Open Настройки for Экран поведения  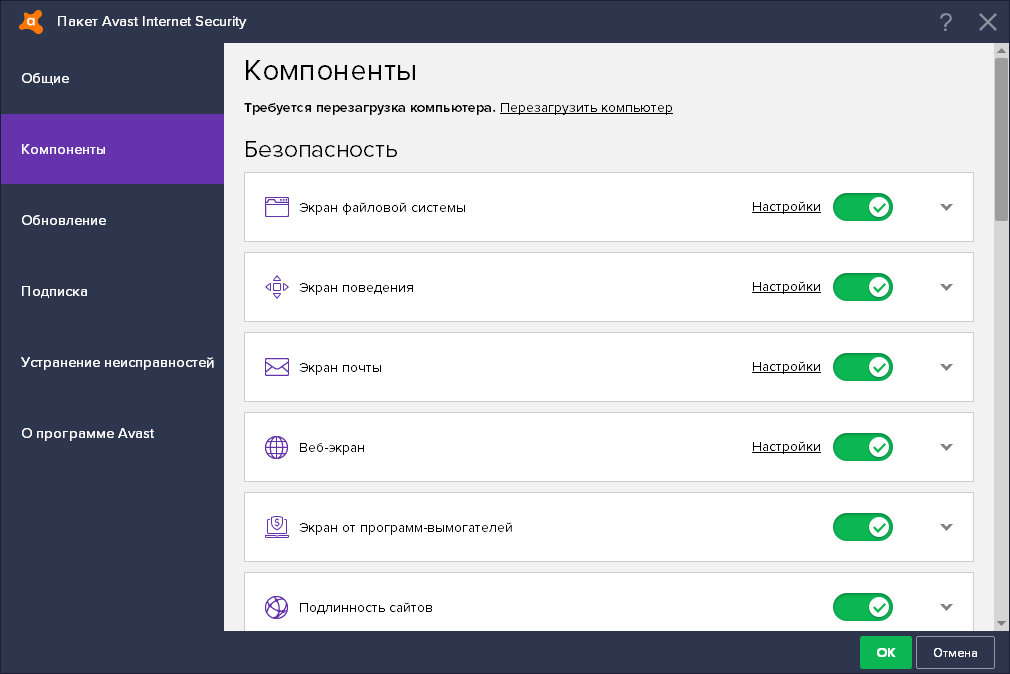[x=786, y=287]
